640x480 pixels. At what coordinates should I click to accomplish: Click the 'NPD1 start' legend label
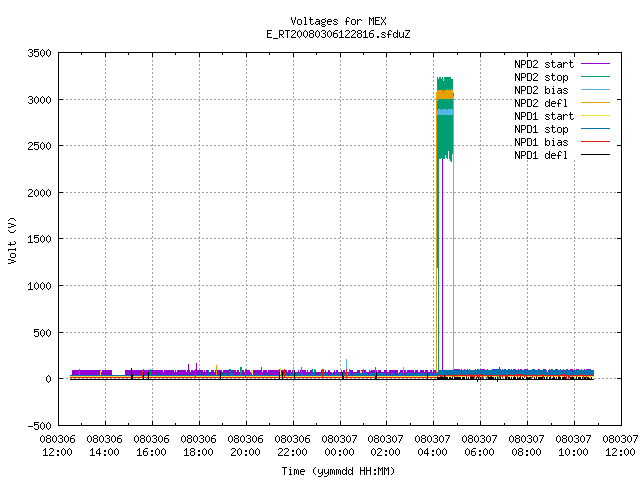click(544, 116)
